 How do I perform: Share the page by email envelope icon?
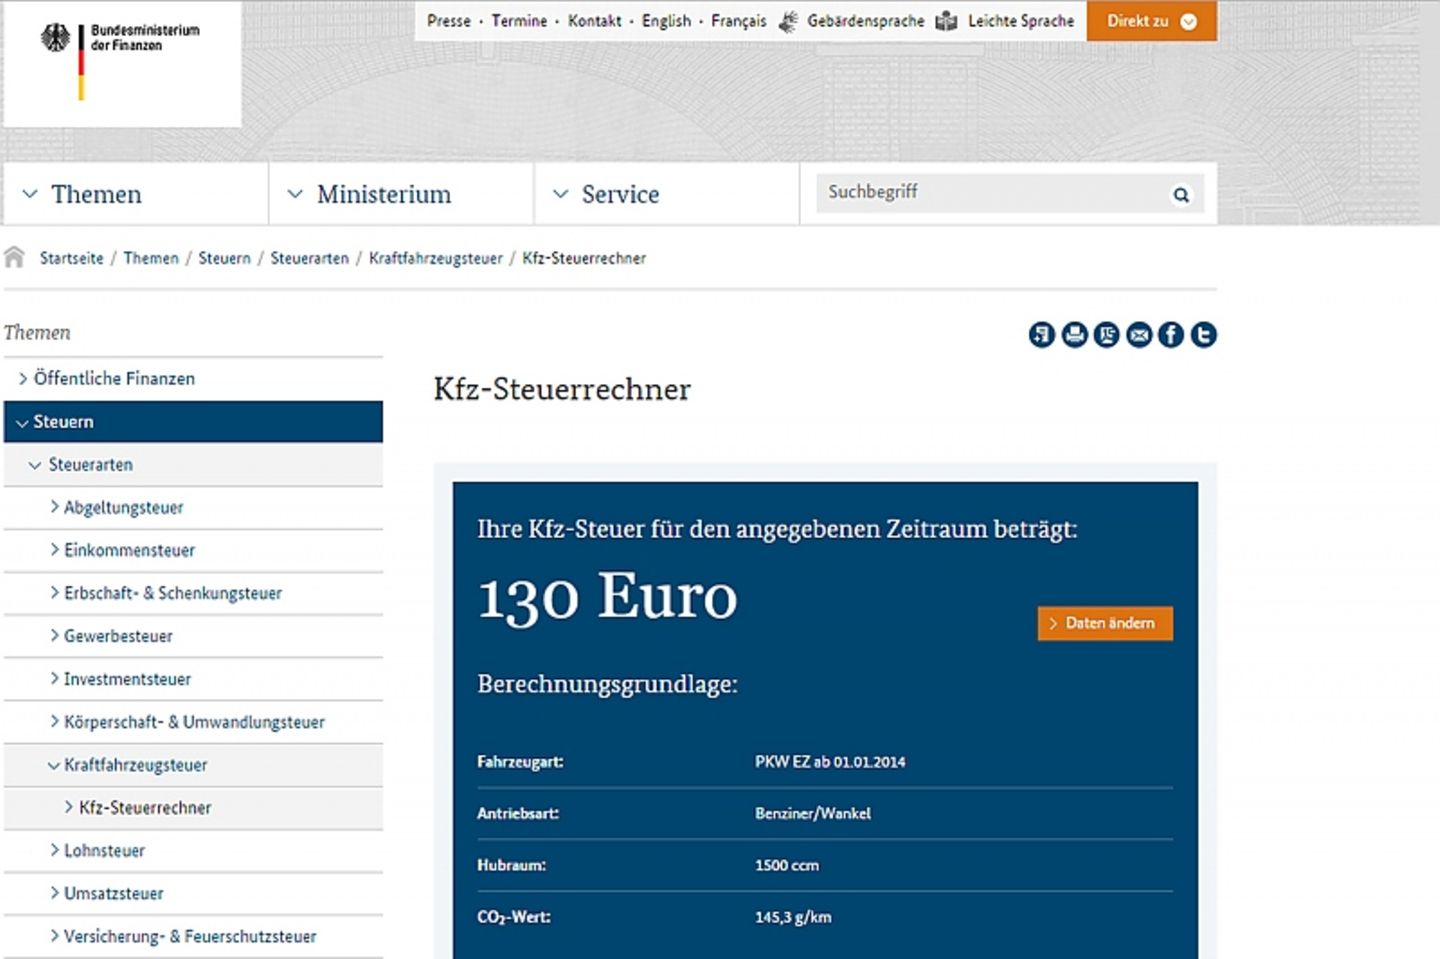click(1139, 335)
